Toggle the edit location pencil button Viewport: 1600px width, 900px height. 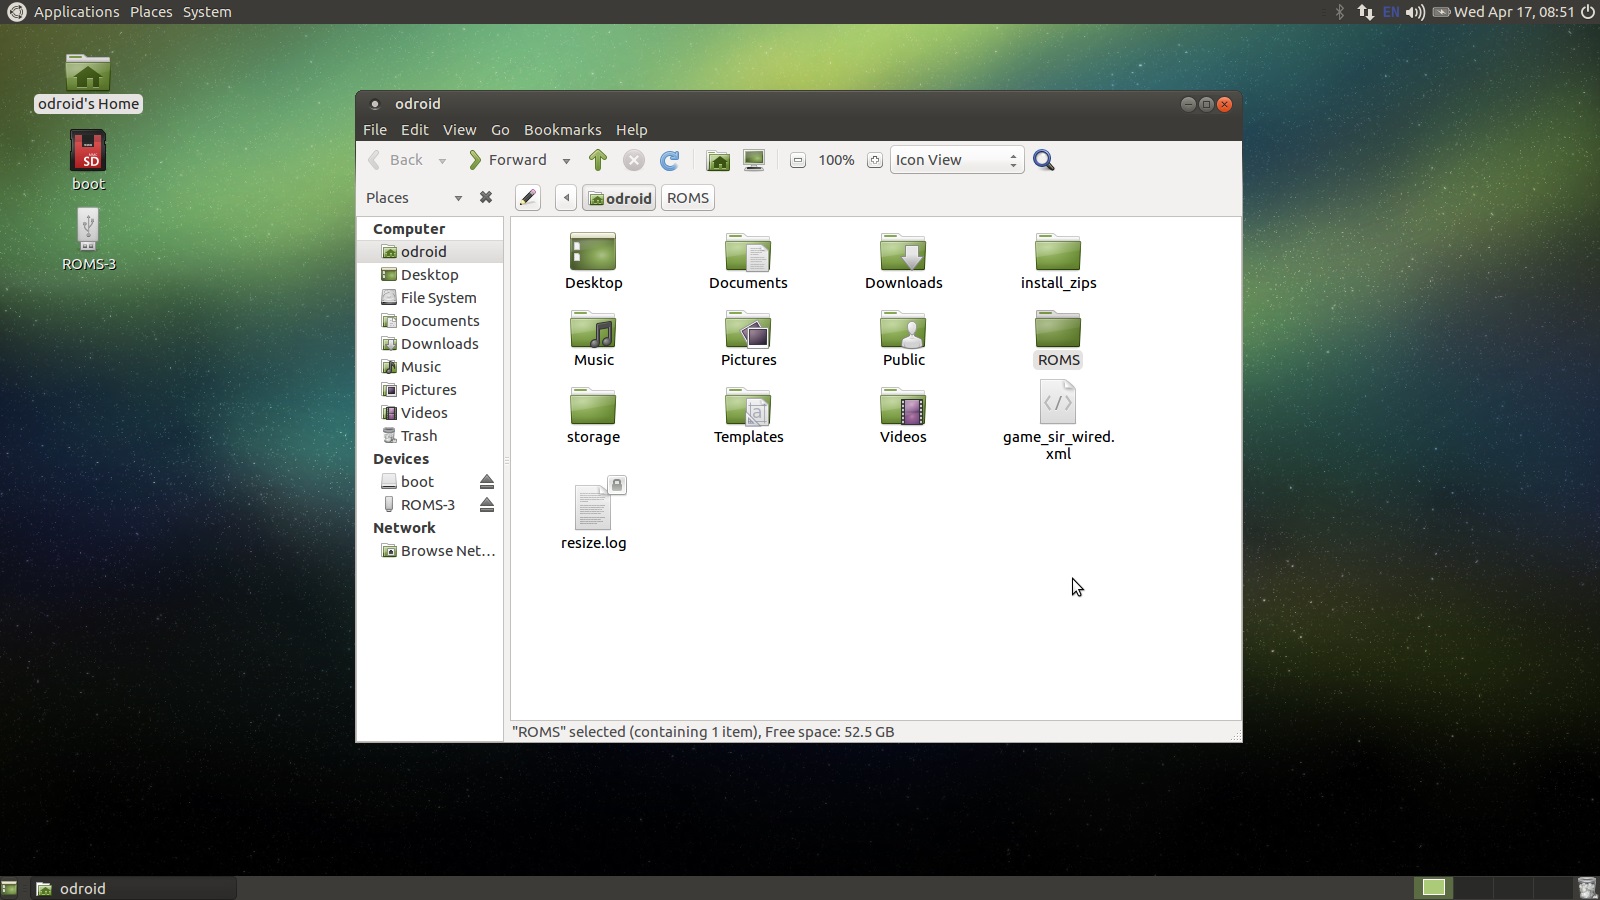528,198
